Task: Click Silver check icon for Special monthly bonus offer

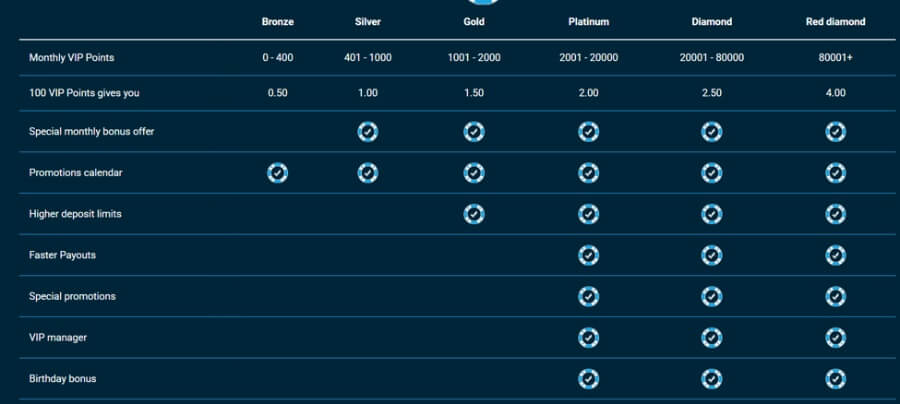Action: coord(368,132)
